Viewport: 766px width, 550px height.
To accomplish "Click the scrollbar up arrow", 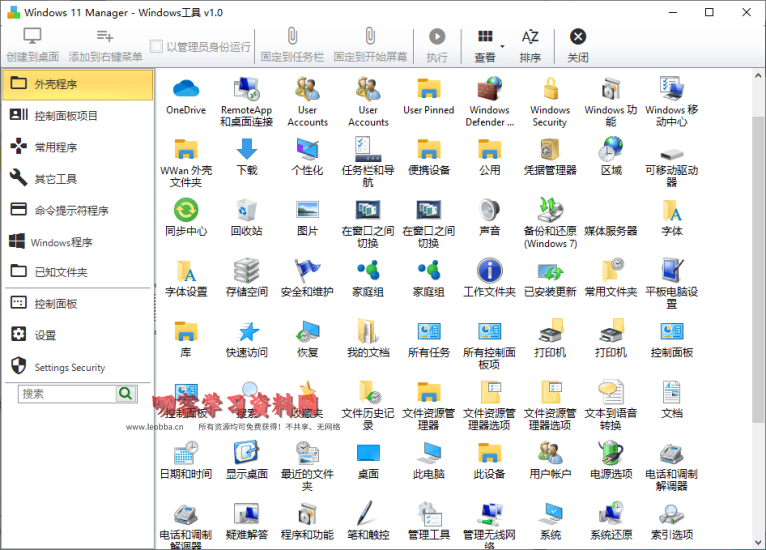I will [x=758, y=76].
